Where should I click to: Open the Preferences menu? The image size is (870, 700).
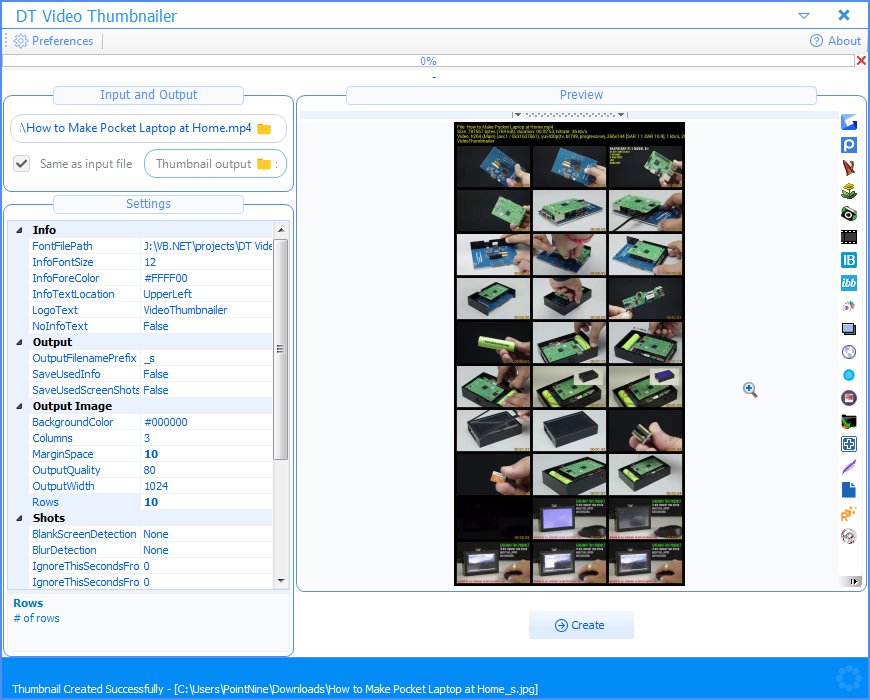tap(54, 41)
